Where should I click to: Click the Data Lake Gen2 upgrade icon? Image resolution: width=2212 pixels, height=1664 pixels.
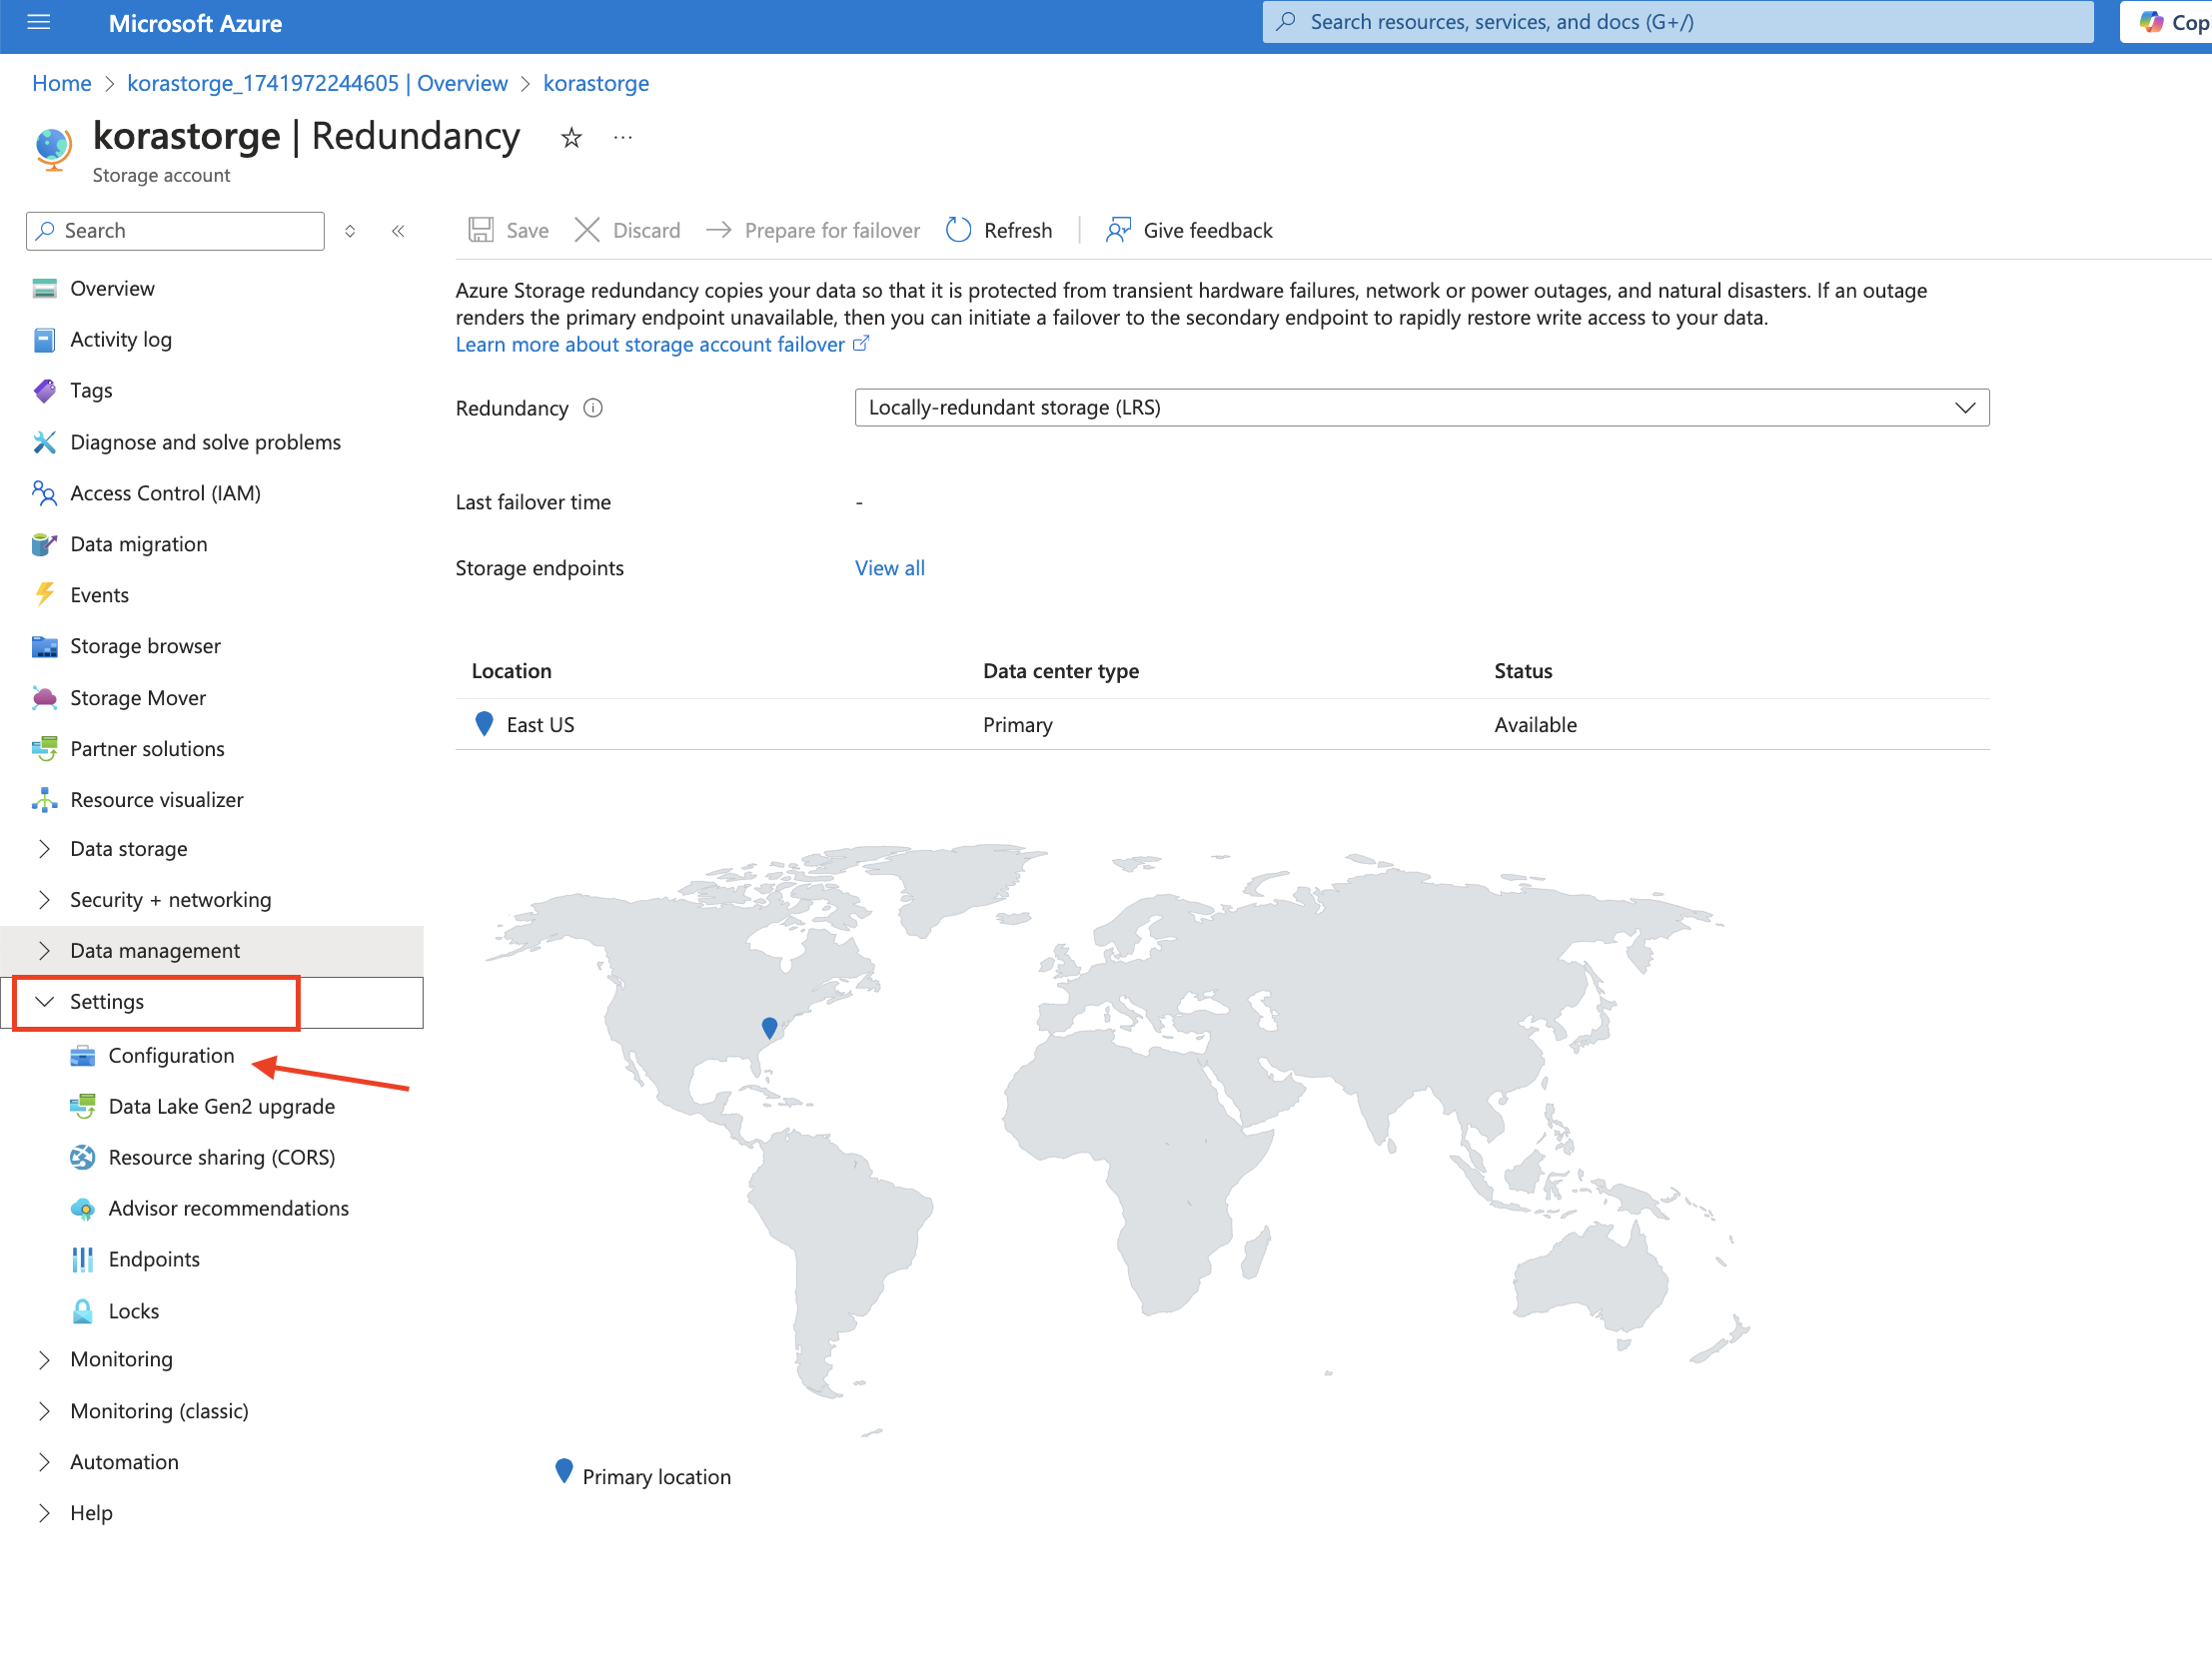(82, 1107)
